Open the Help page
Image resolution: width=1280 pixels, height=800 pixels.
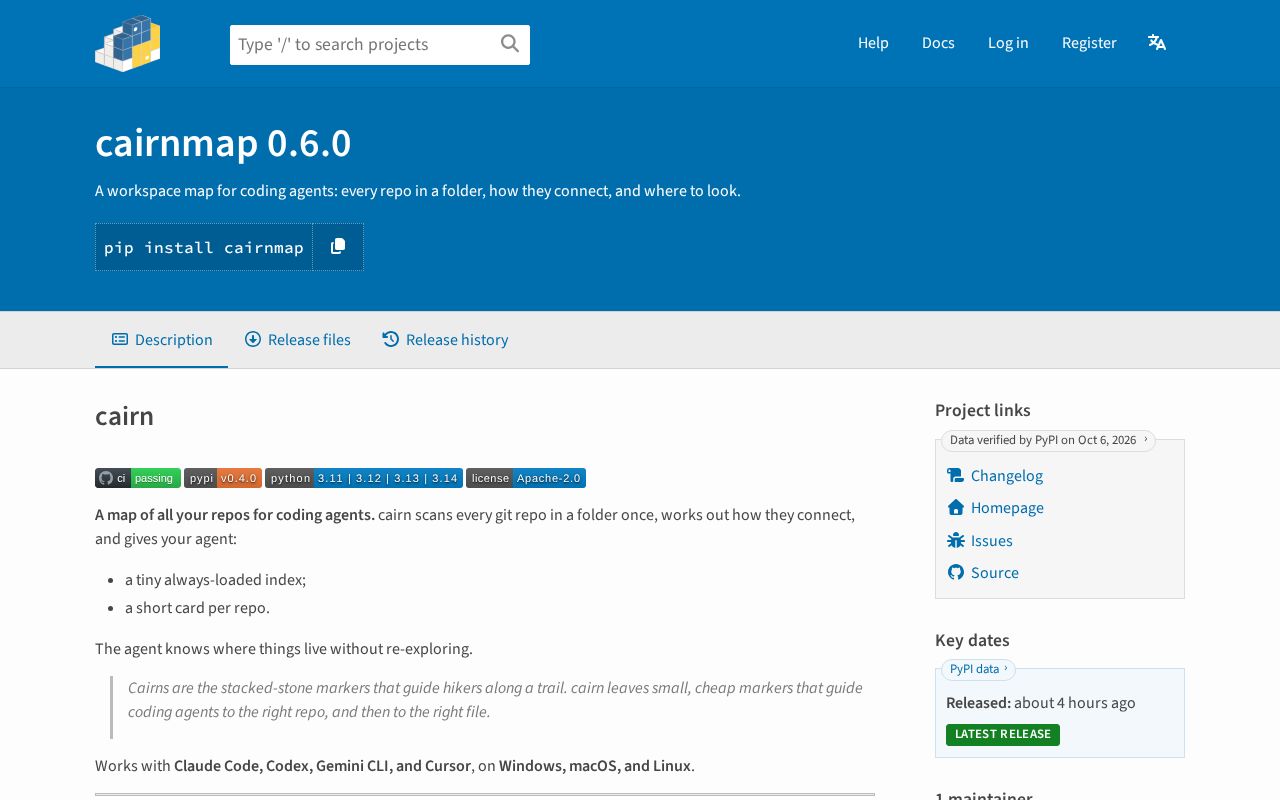tap(873, 43)
